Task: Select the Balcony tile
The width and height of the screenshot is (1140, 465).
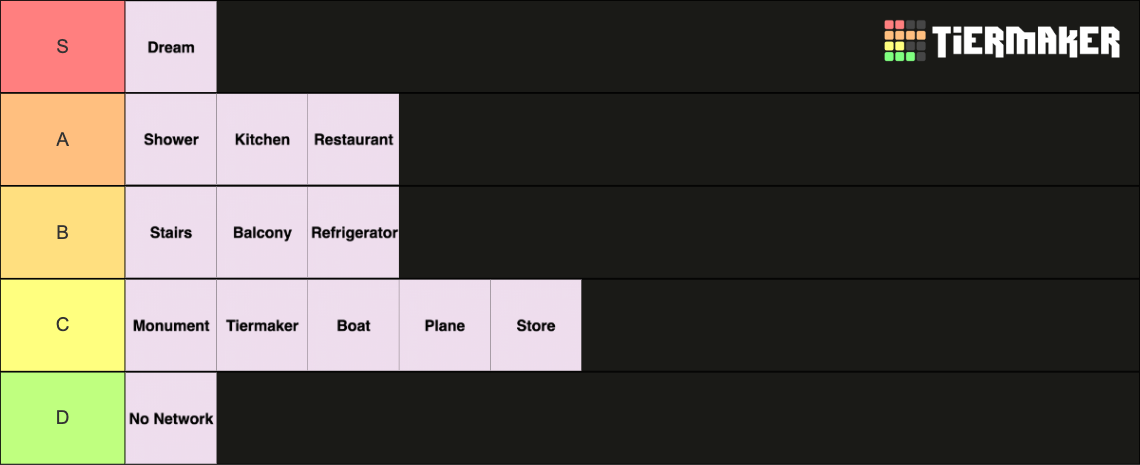Action: coord(262,232)
